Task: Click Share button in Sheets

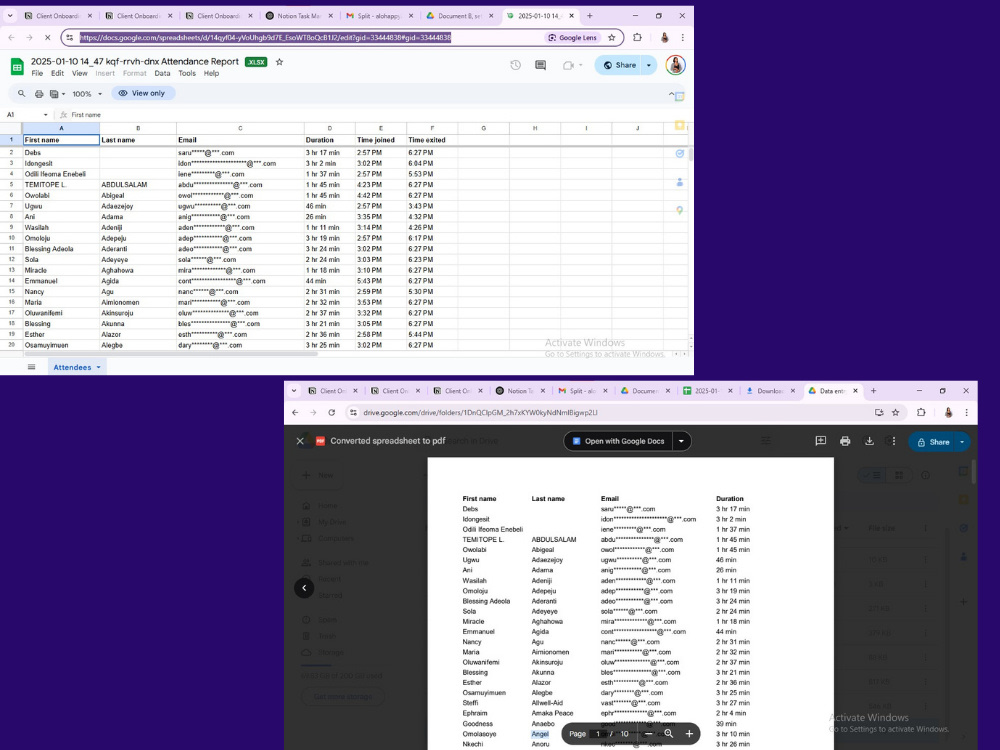Action: [x=619, y=65]
